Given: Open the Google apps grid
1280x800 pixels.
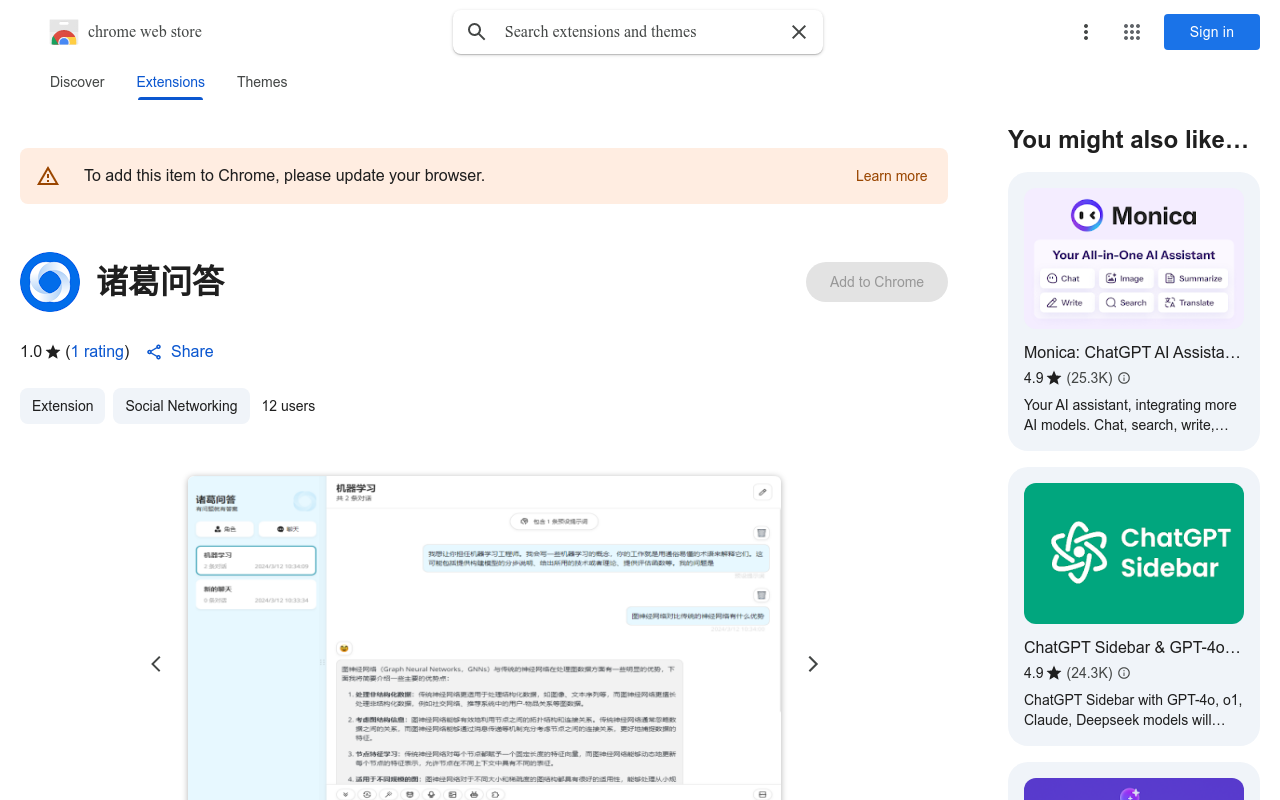Looking at the screenshot, I should click(x=1132, y=32).
